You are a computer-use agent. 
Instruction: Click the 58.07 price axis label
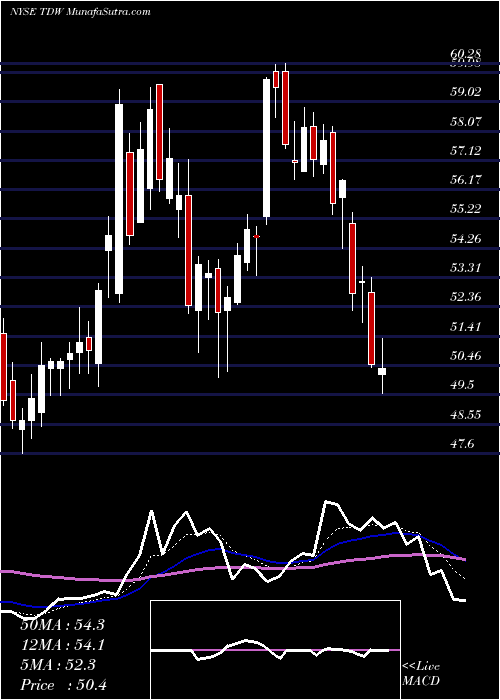coord(466,121)
